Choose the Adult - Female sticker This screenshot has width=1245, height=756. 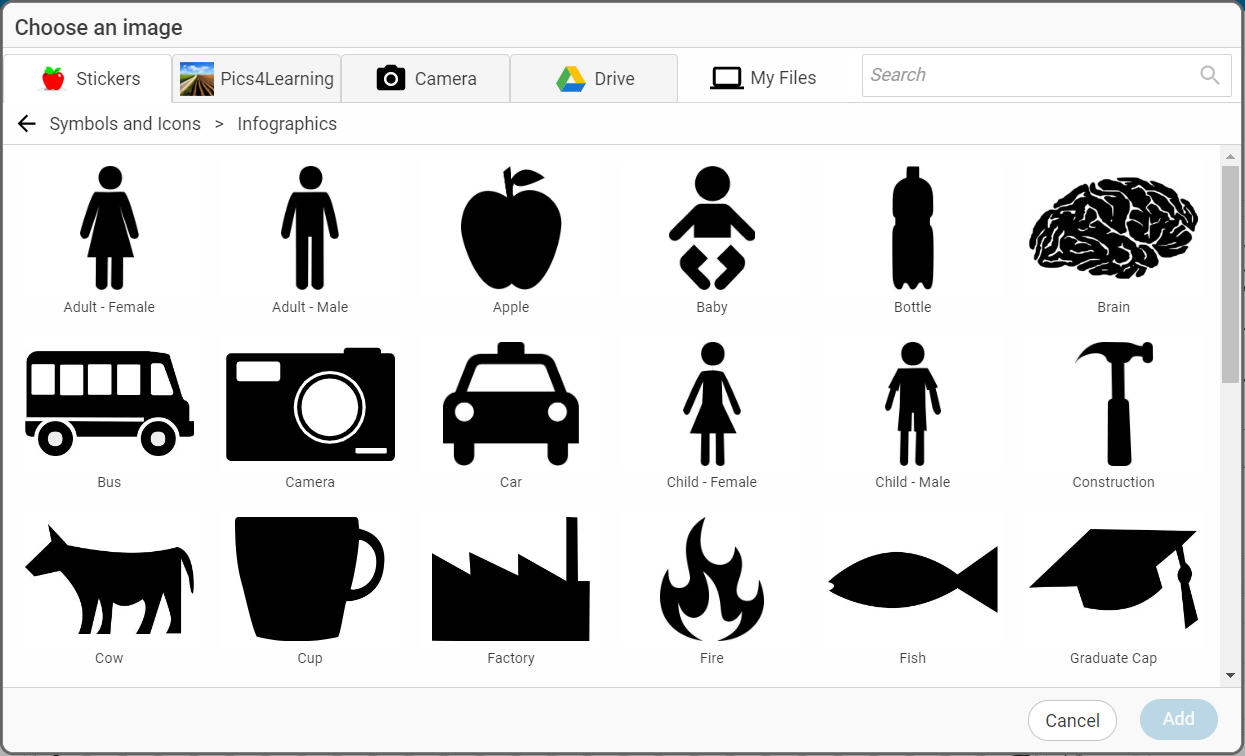pyautogui.click(x=108, y=227)
